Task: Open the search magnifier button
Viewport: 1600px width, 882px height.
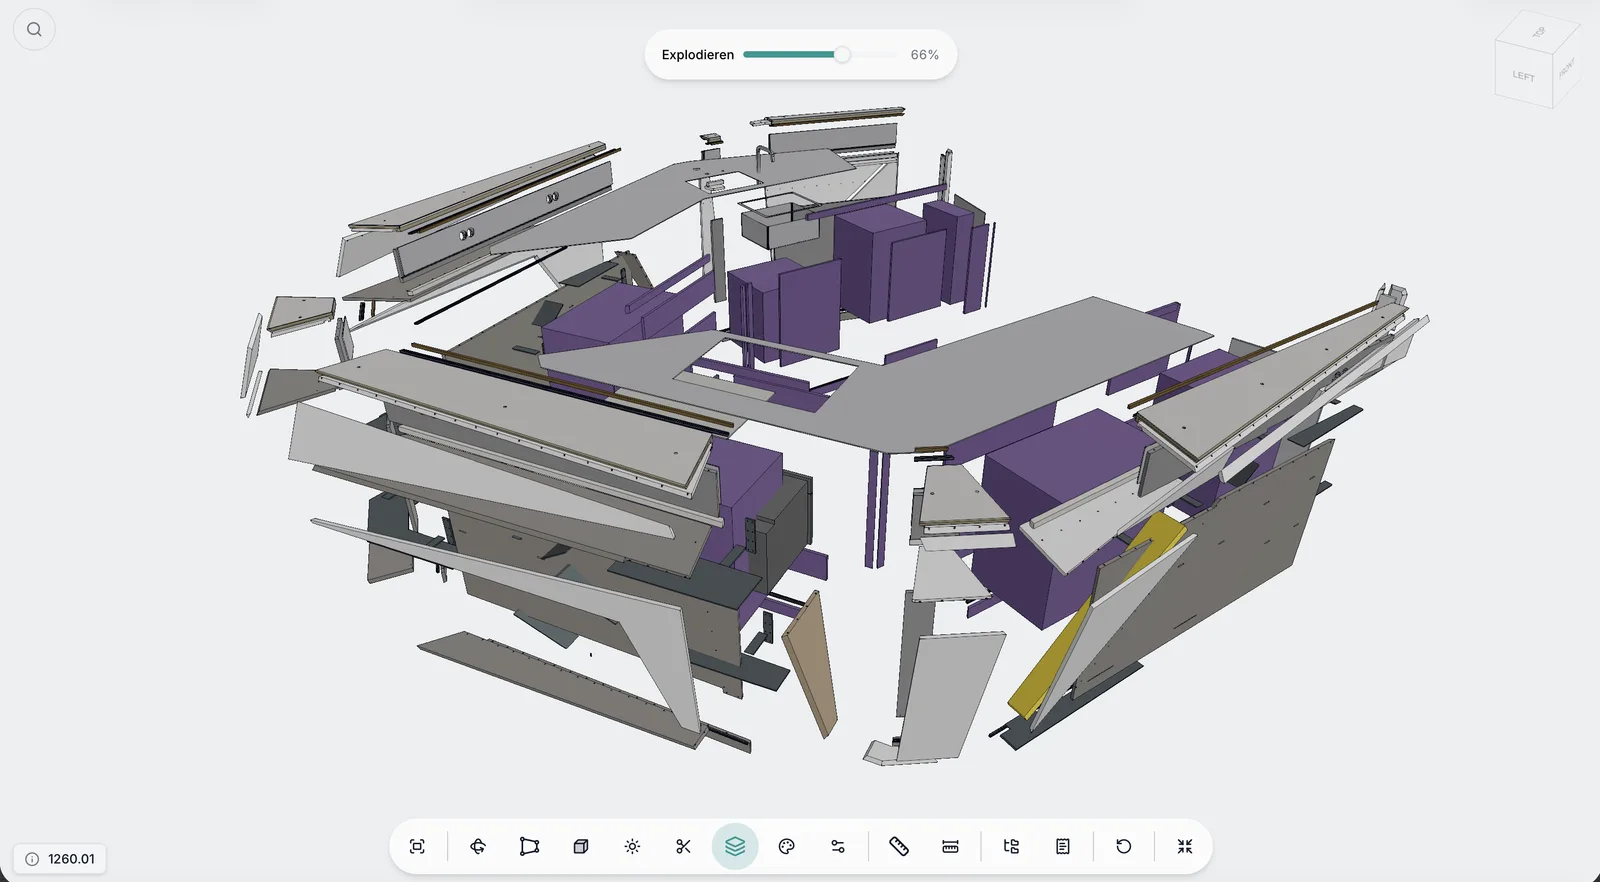Action: [34, 29]
